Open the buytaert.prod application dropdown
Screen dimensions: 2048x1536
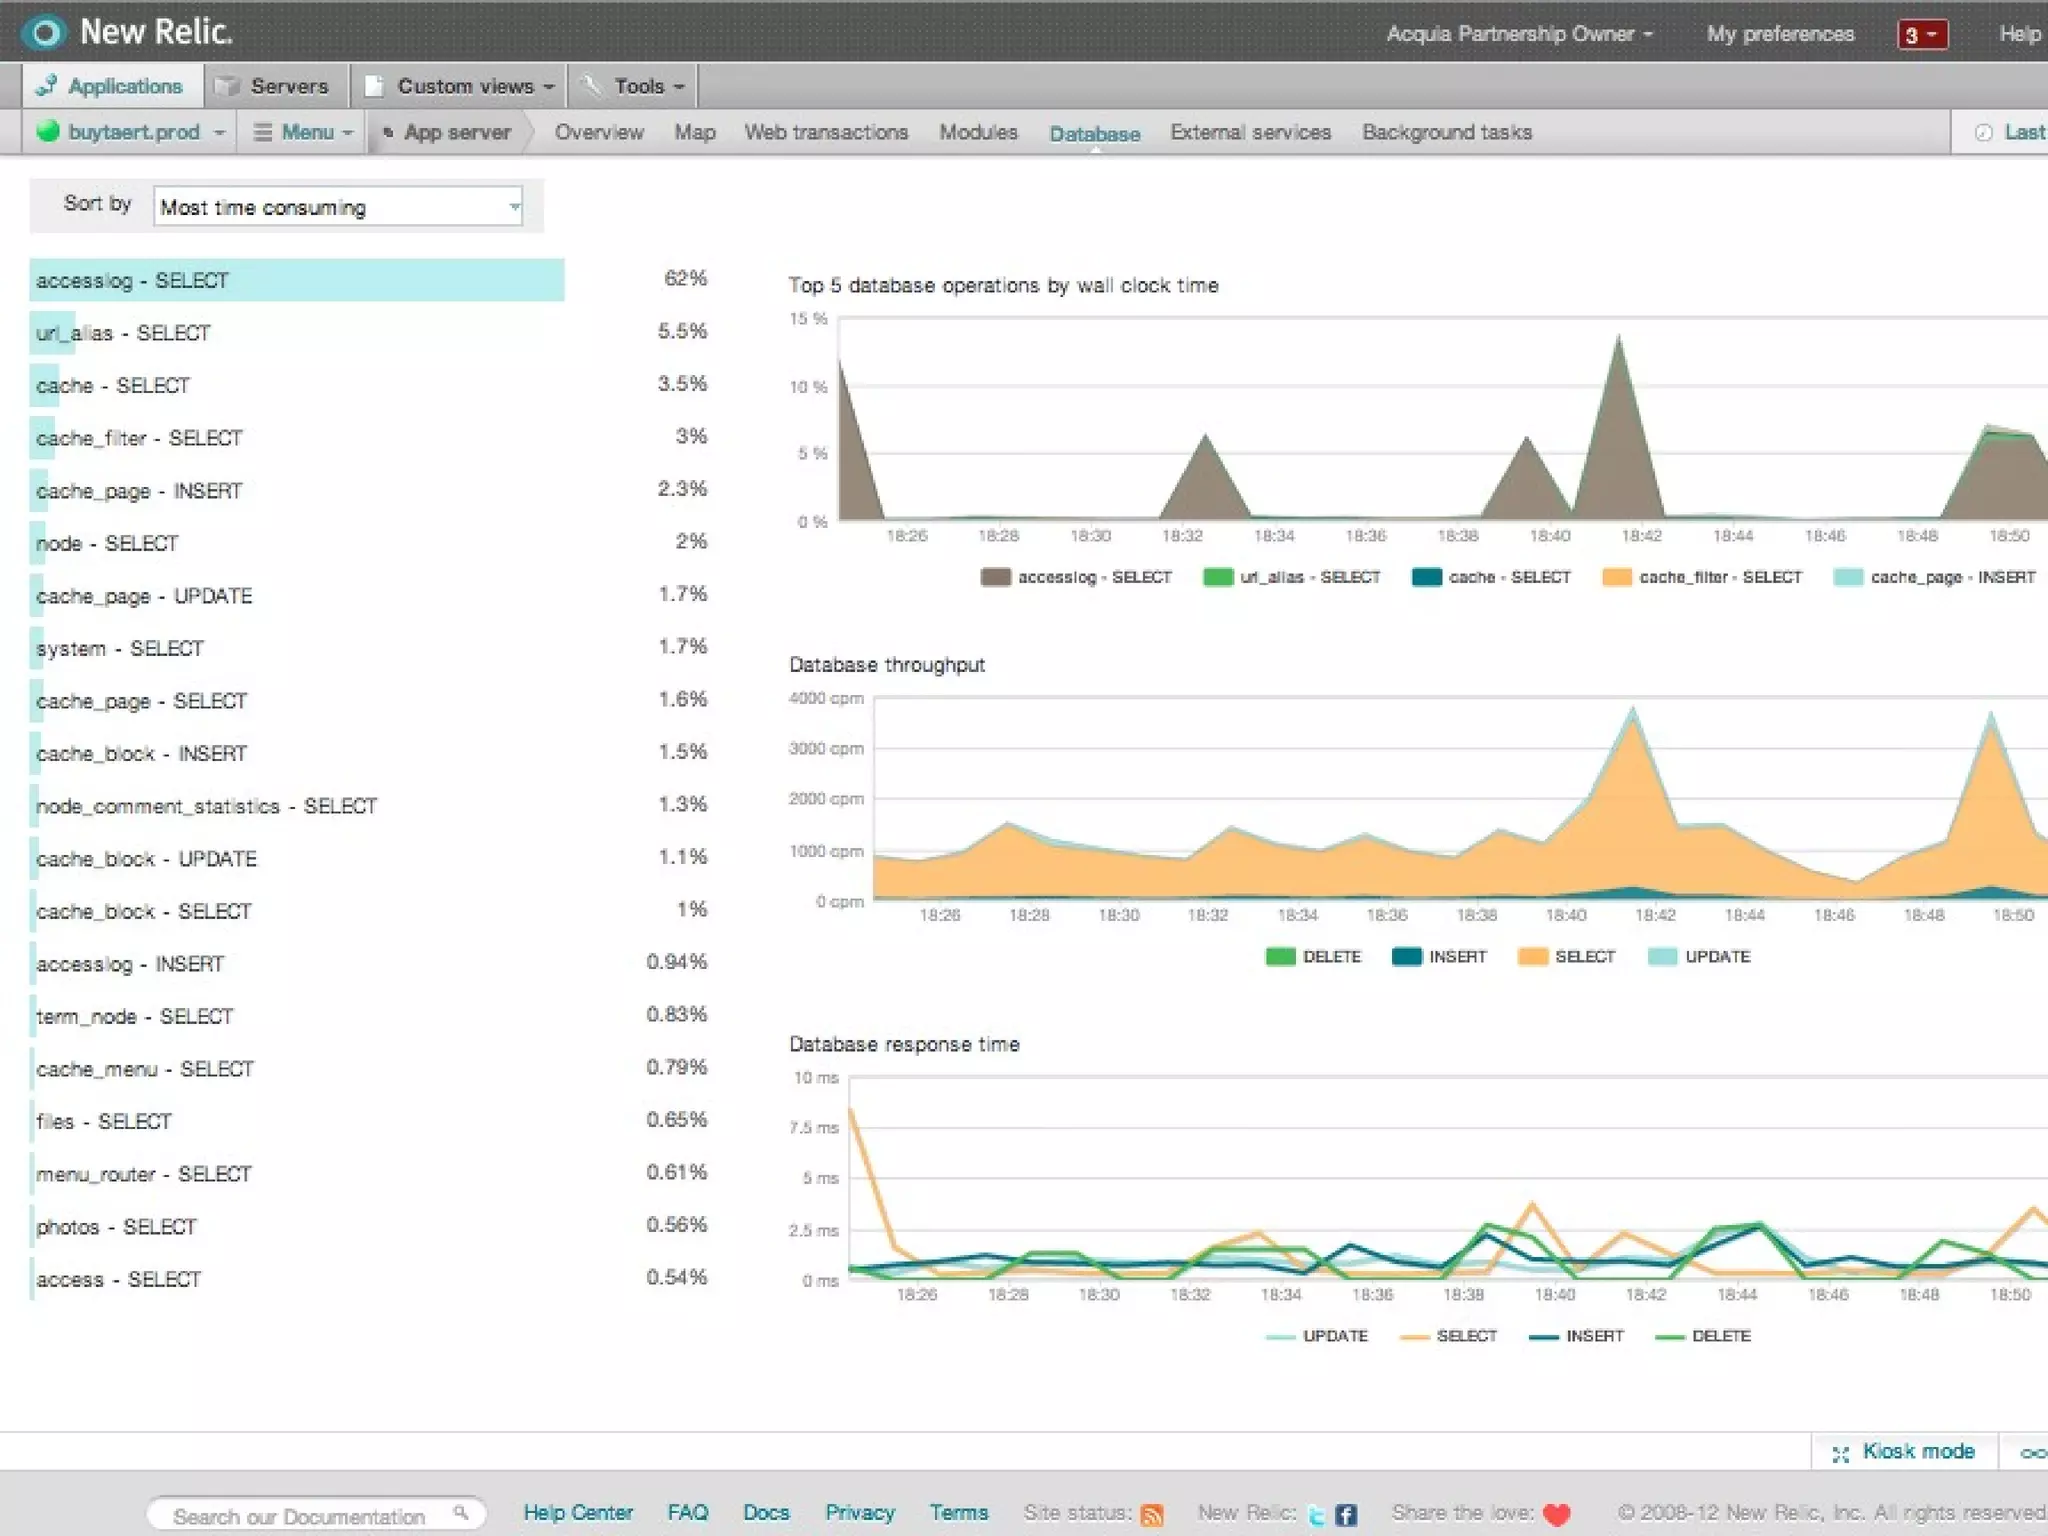[133, 132]
